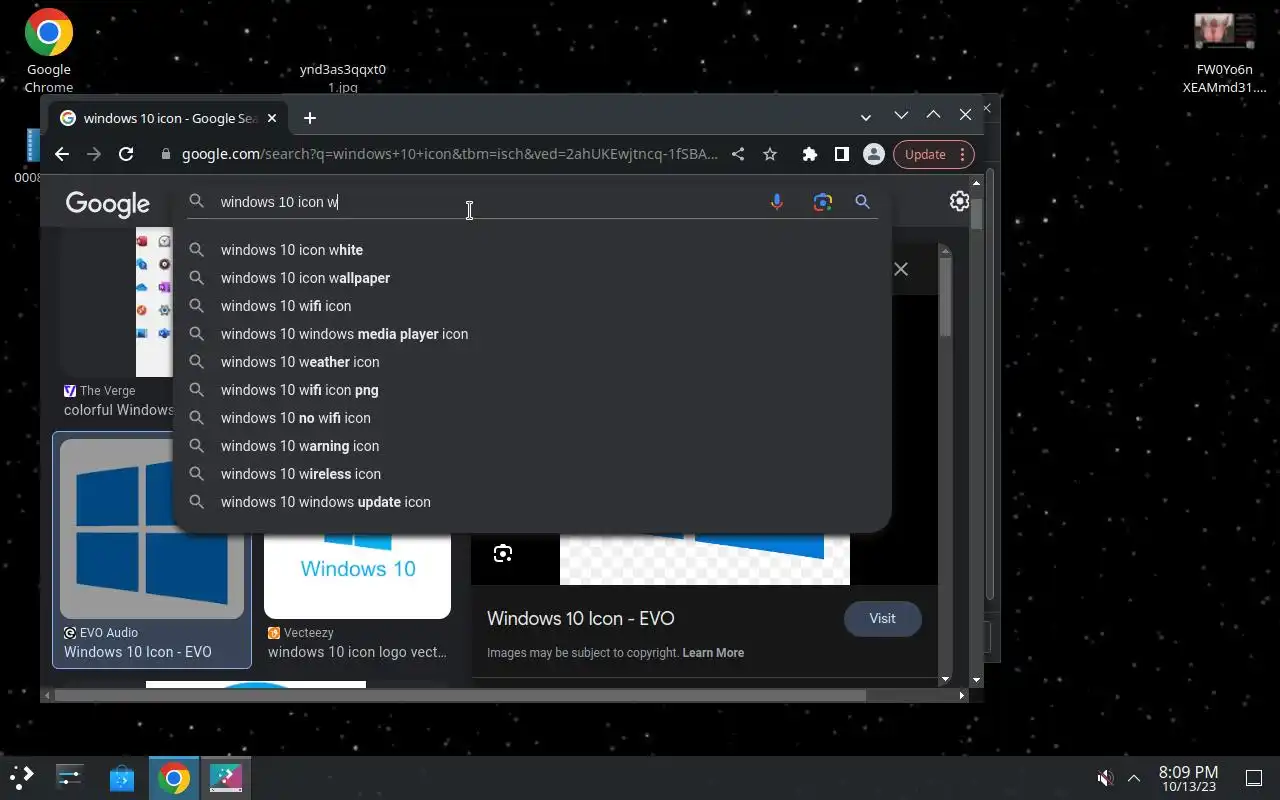Image resolution: width=1280 pixels, height=800 pixels.
Task: Open the Windows 10 Icon - EVO title
Action: (580, 619)
